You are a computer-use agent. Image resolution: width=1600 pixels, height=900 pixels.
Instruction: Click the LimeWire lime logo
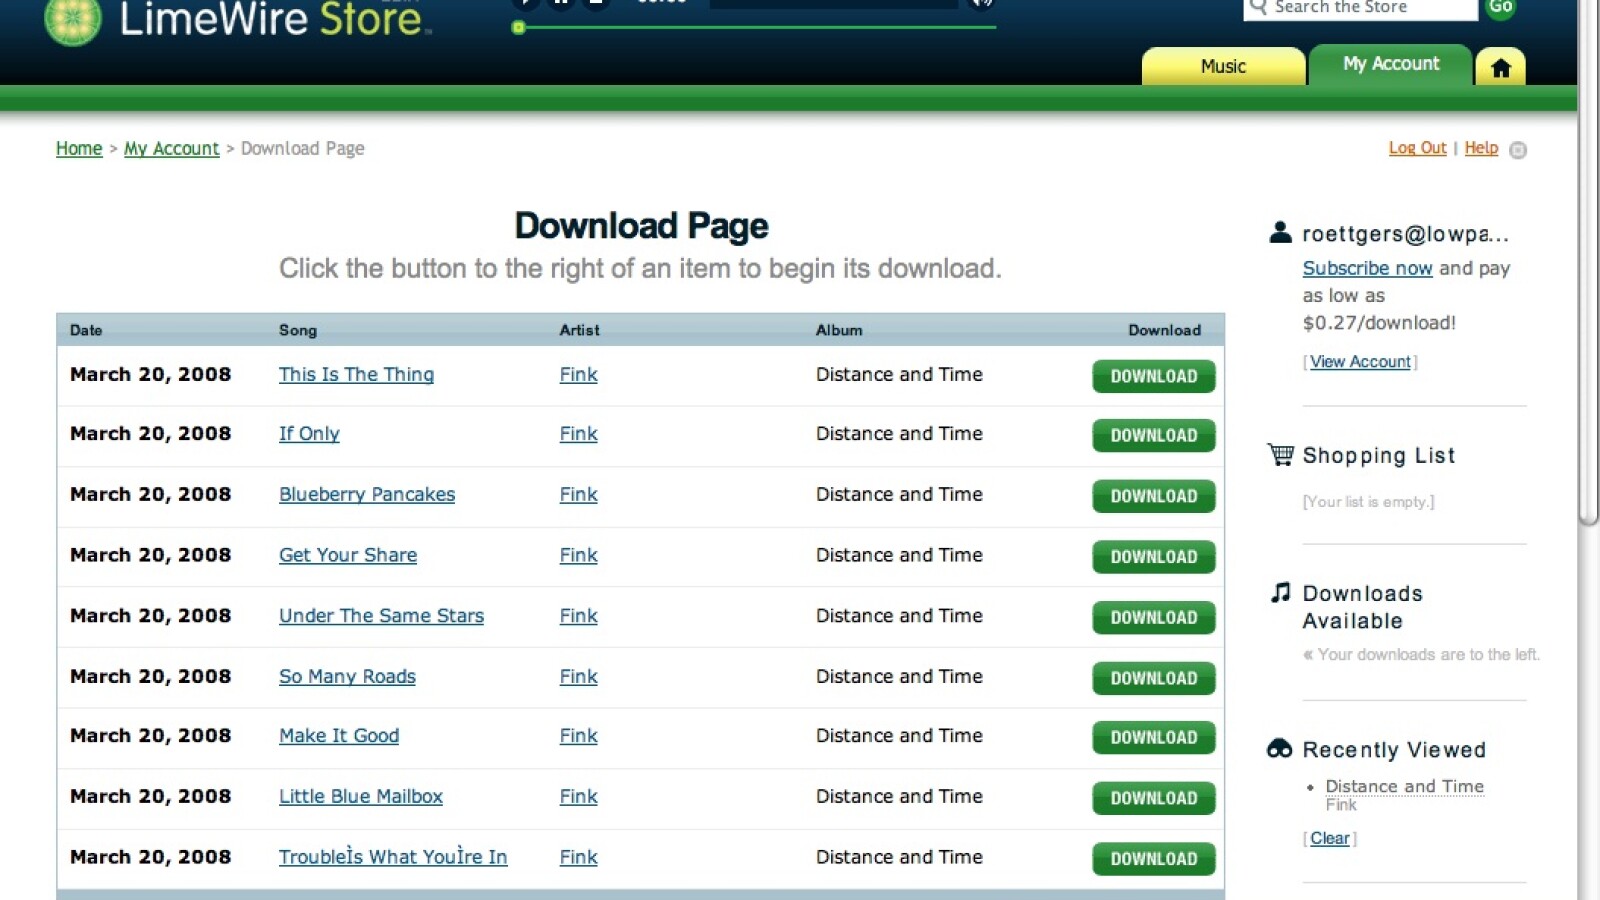click(x=73, y=20)
